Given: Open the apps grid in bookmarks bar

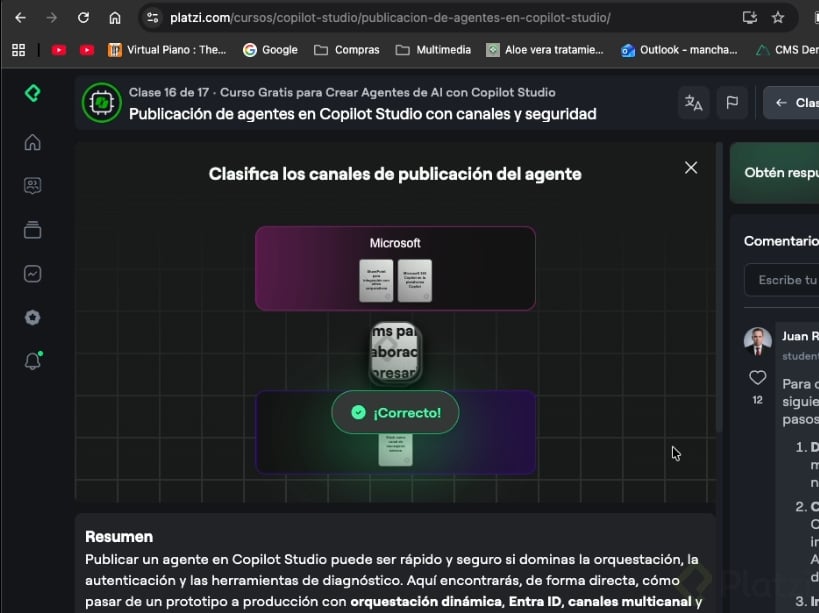Looking at the screenshot, I should coord(18,50).
